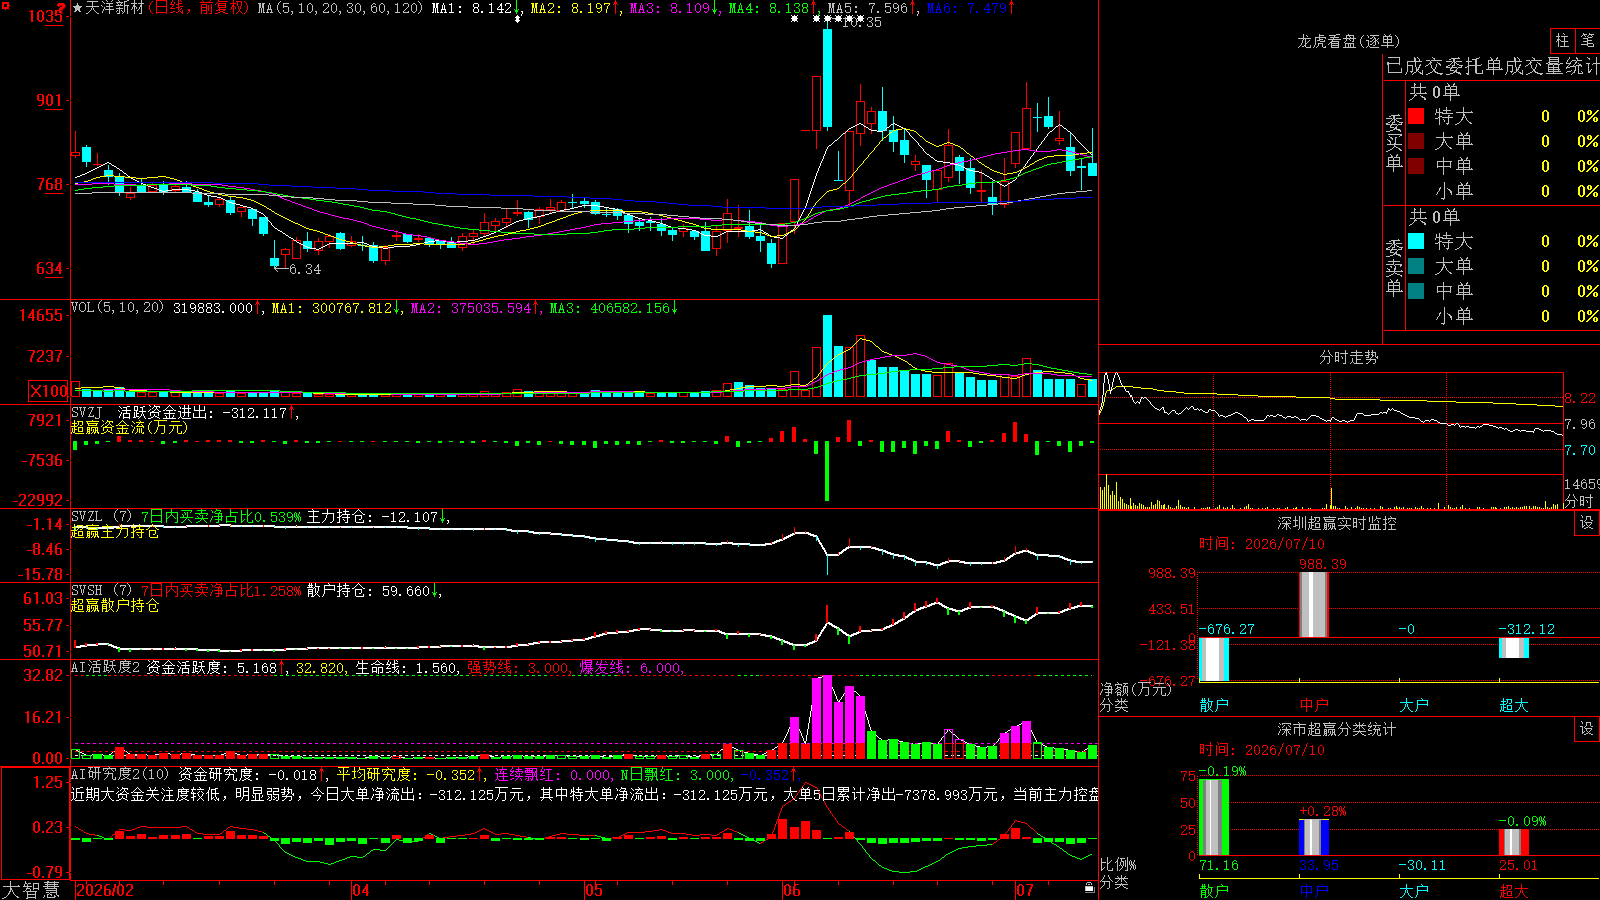Click the 深圳超赢实时监控 panel title

[x=1337, y=523]
